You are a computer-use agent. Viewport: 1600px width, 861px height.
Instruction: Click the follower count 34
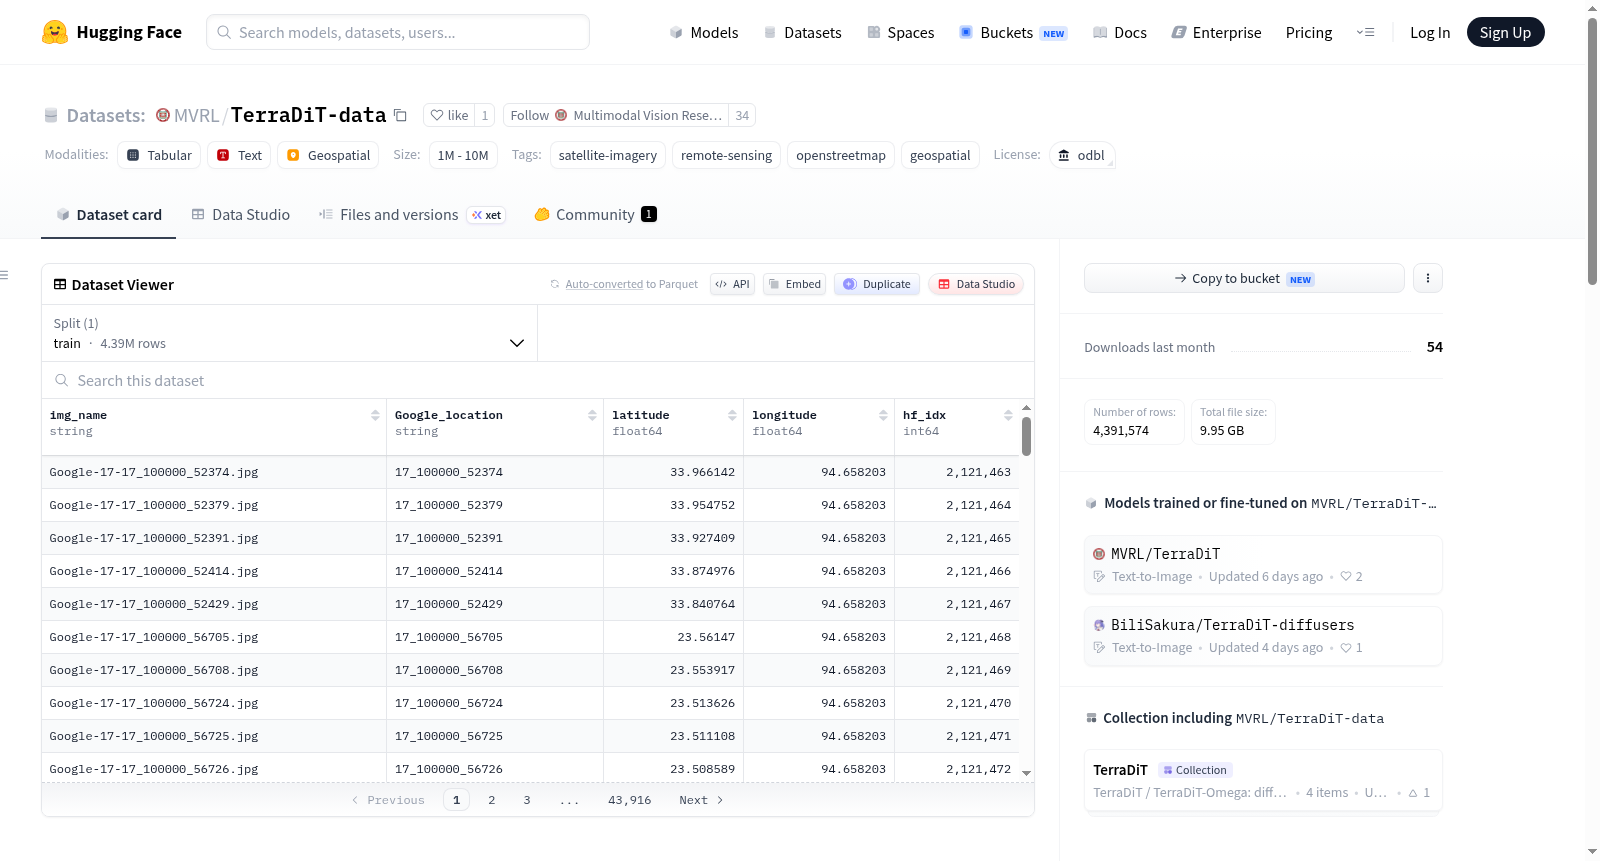click(x=742, y=115)
